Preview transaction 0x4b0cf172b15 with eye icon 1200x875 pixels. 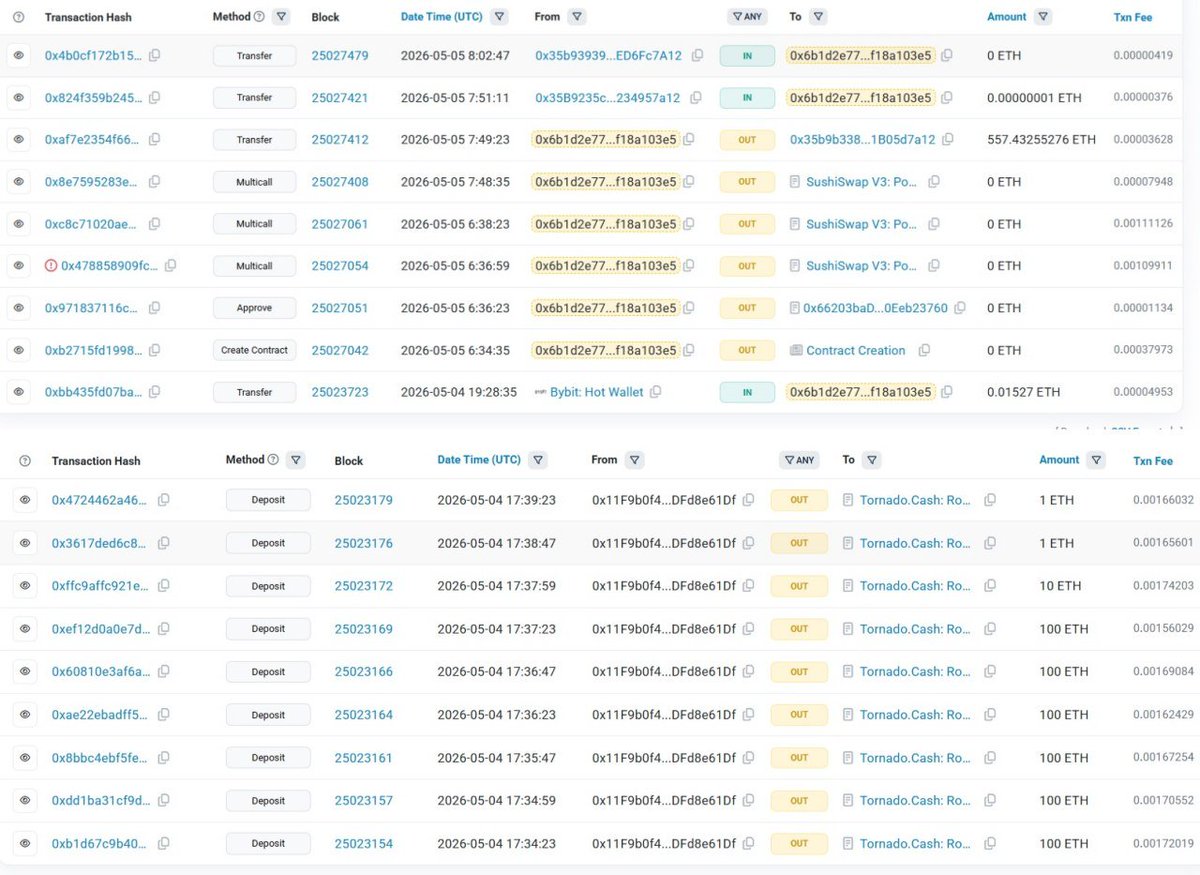pos(18,56)
